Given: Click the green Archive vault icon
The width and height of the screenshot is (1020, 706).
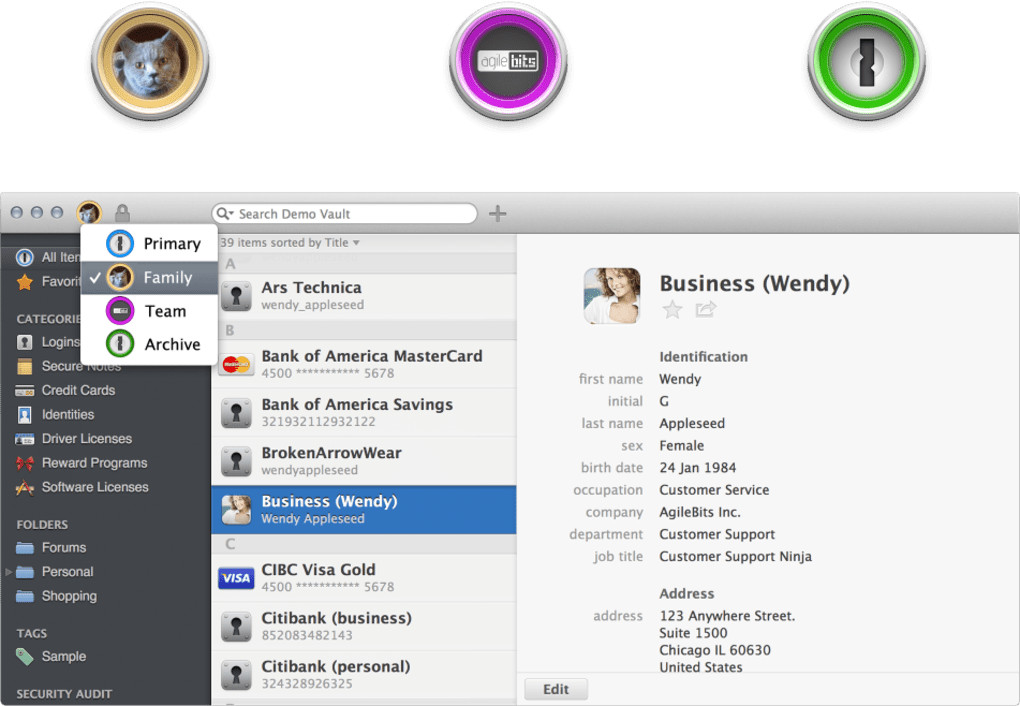Looking at the screenshot, I should [x=120, y=344].
